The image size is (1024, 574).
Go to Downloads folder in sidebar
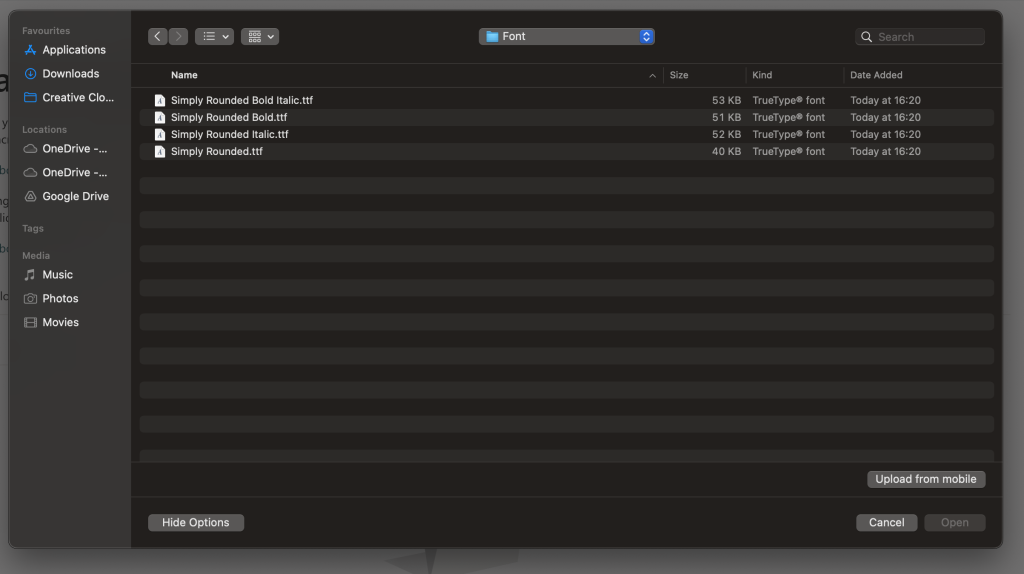coord(70,74)
